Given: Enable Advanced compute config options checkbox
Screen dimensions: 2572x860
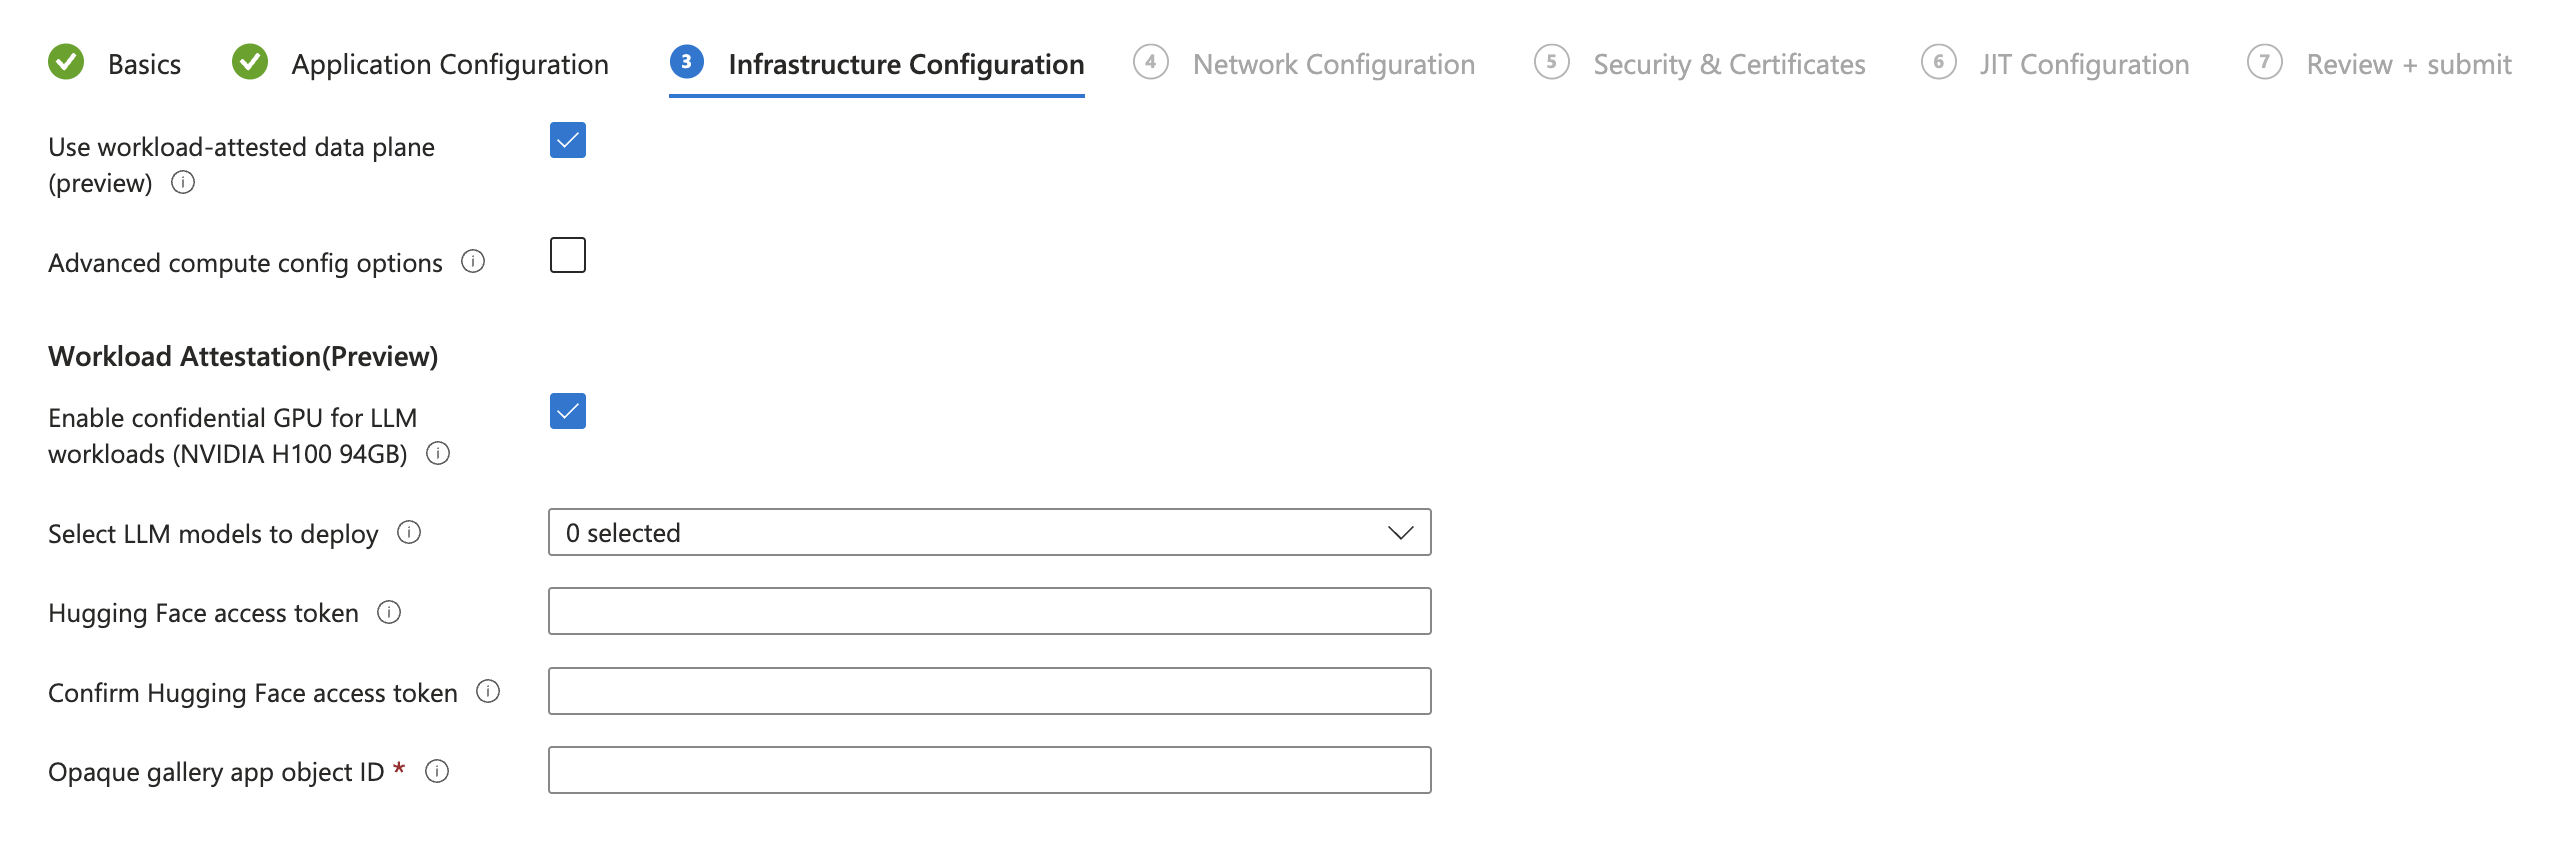Looking at the screenshot, I should point(568,256).
